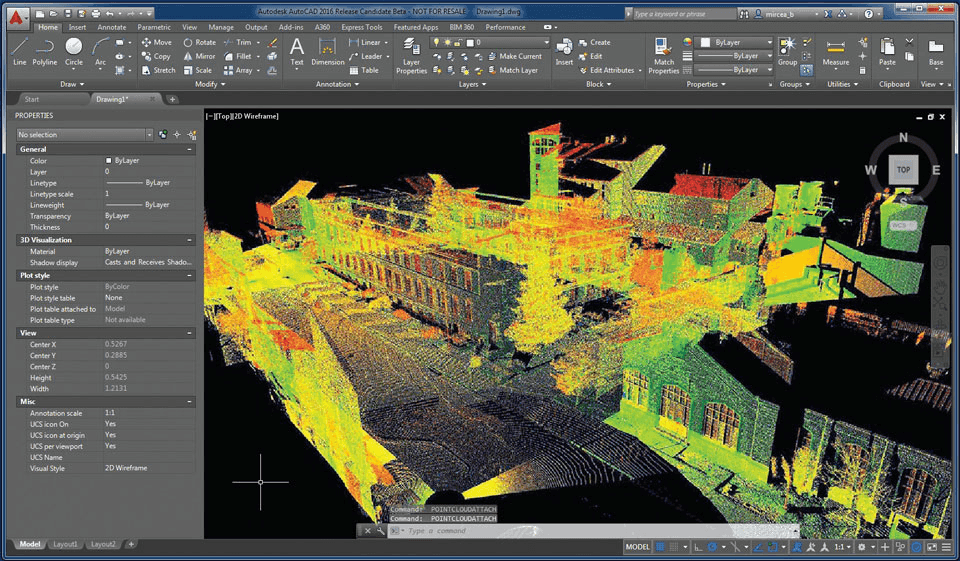Activate the Rotate command
This screenshot has height=561, width=960.
[x=200, y=42]
